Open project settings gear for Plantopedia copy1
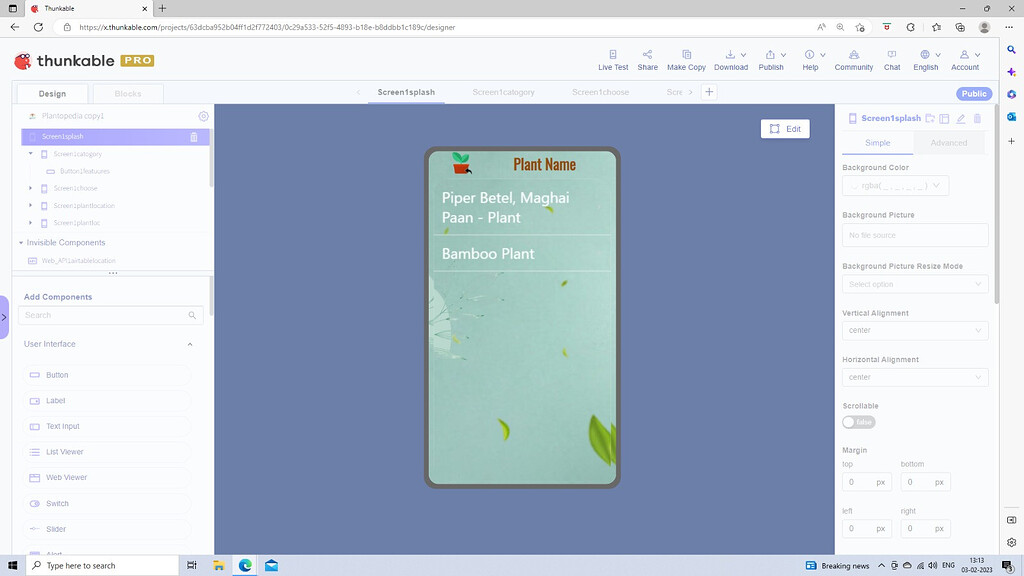 204,116
